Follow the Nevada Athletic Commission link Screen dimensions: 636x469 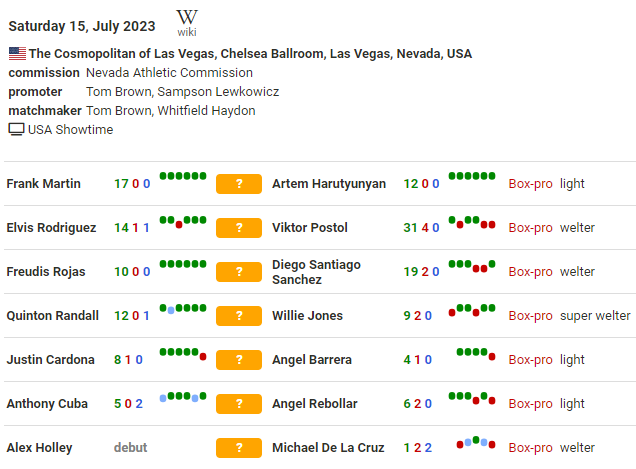pos(169,73)
